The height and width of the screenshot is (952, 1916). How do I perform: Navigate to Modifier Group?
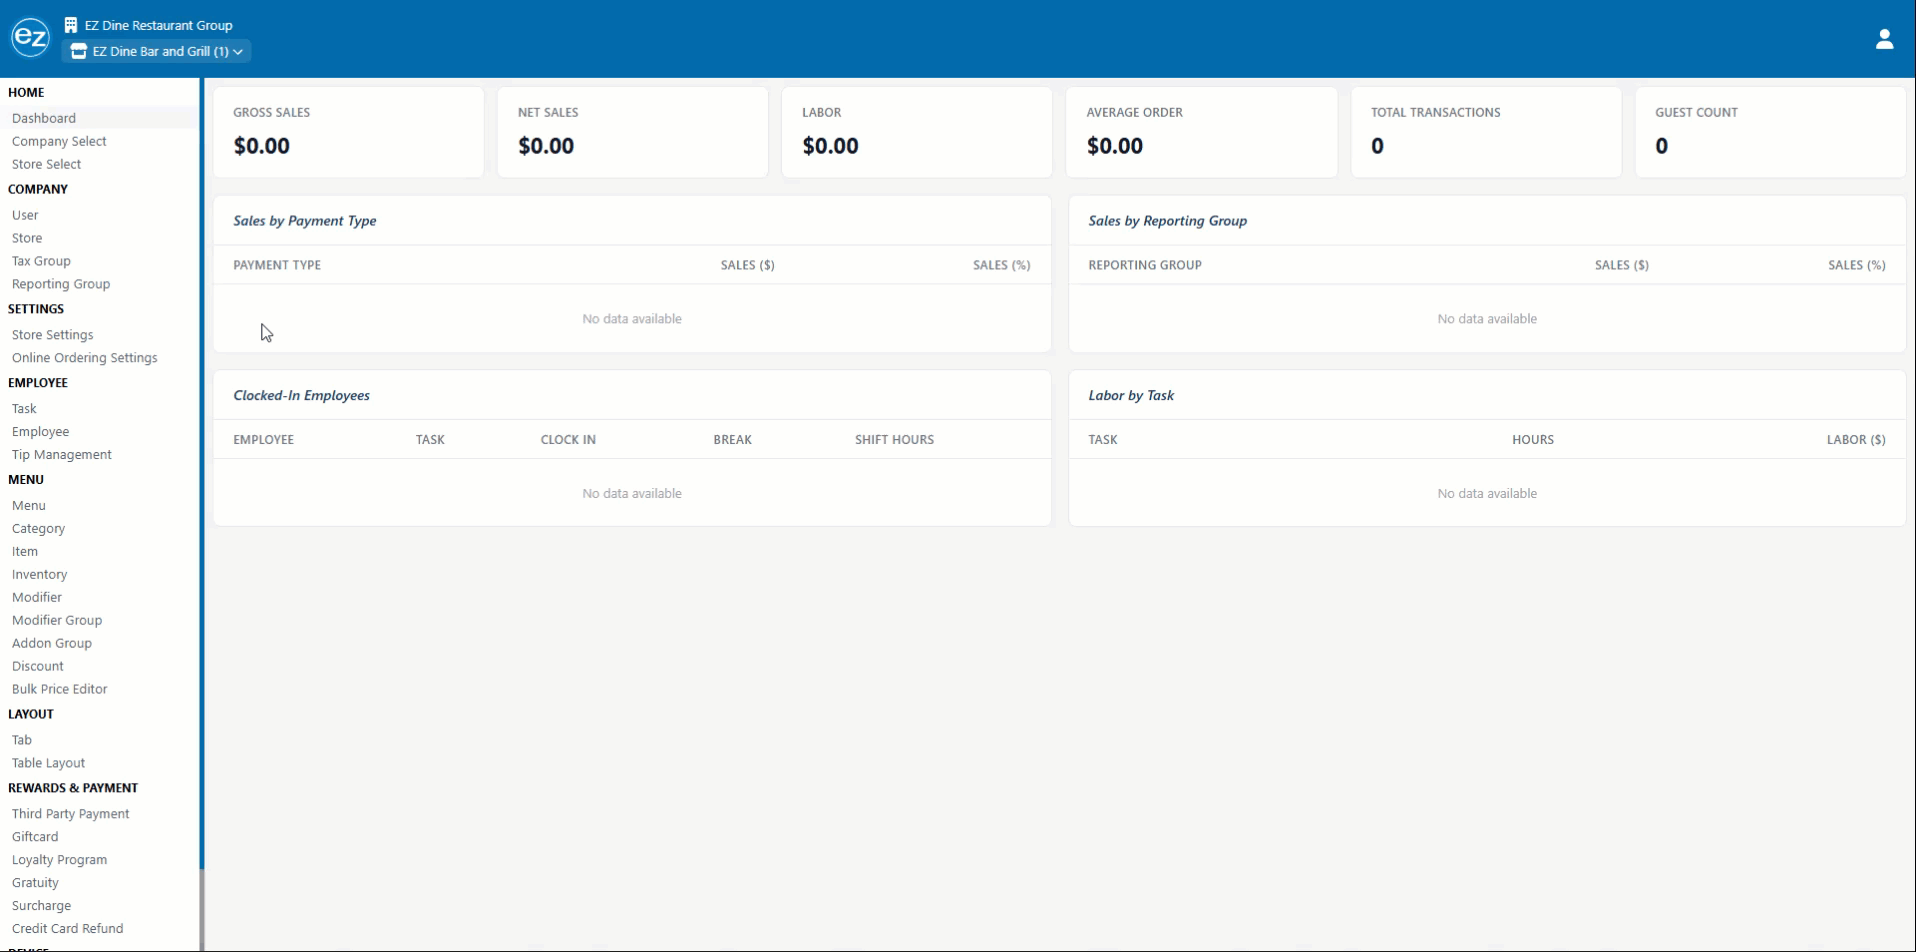click(x=57, y=620)
